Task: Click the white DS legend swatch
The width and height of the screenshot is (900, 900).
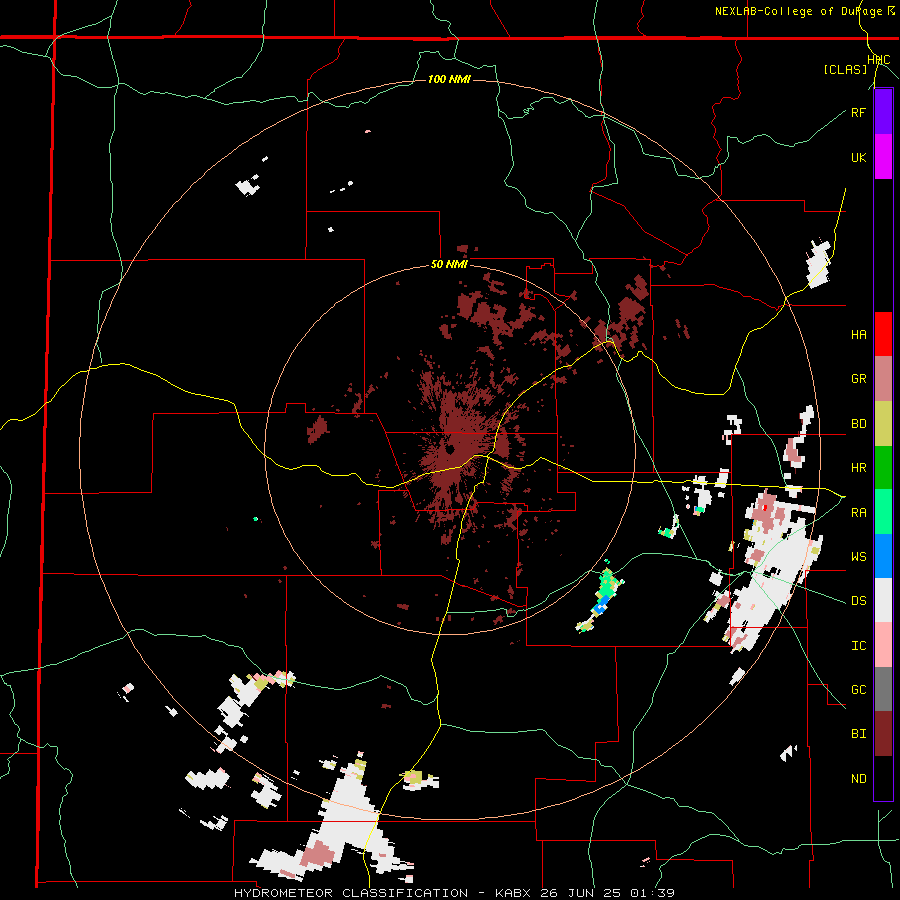Action: (883, 600)
